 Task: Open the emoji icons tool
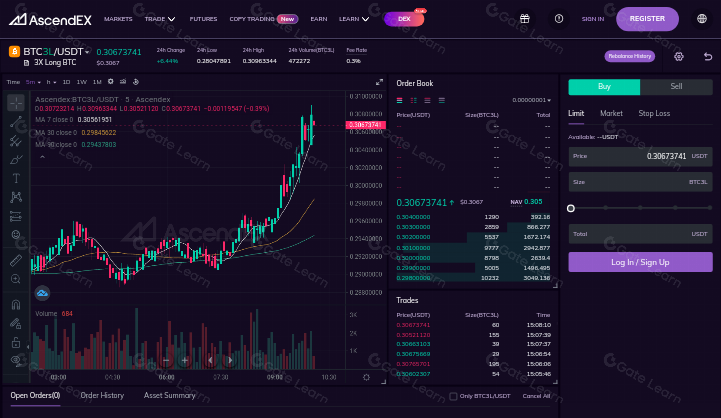click(16, 235)
